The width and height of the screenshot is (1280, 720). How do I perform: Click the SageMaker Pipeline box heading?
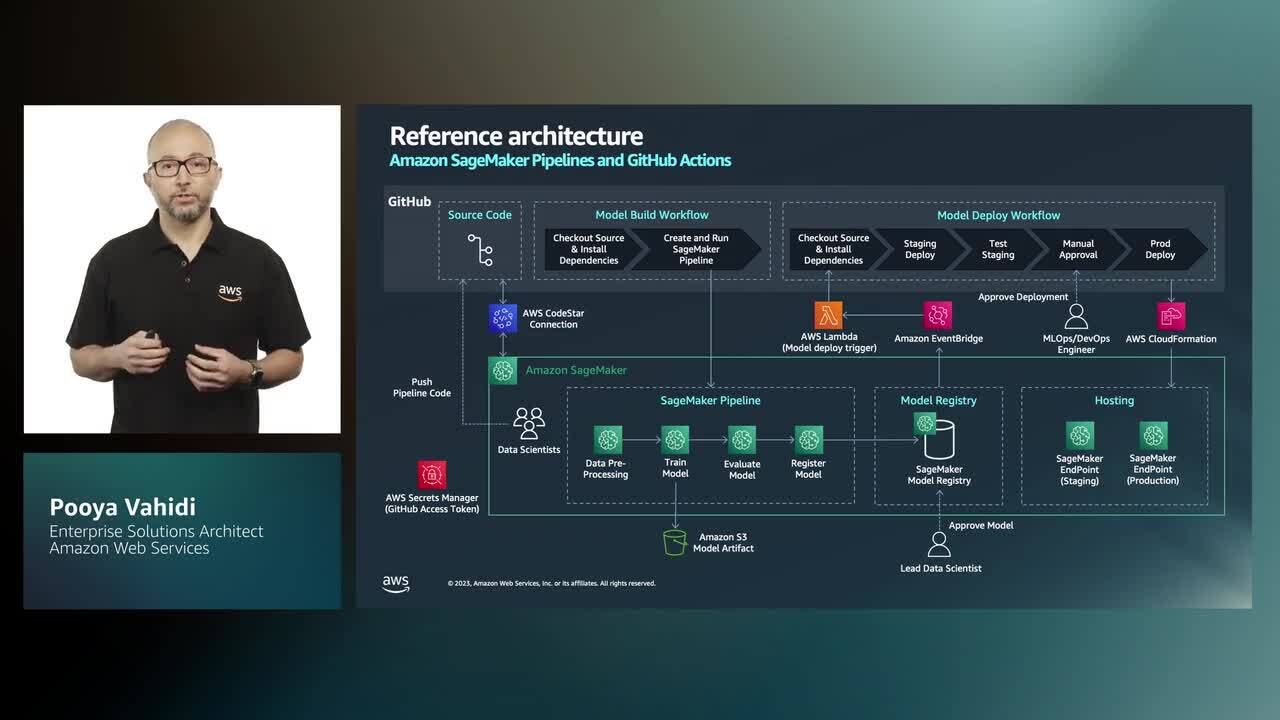coord(710,400)
